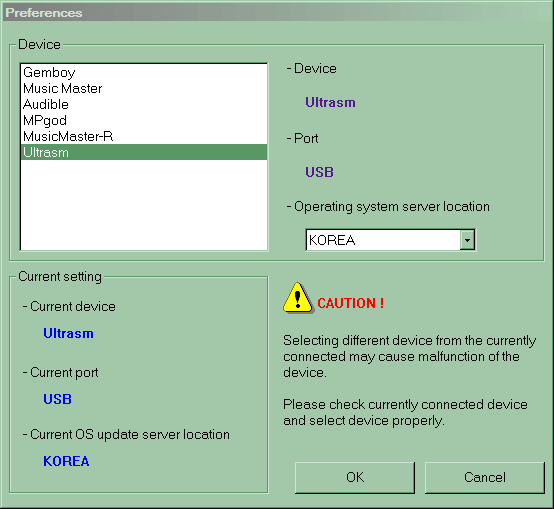Click the Current OS update server location label
Viewport: 554px width, 509px height.
126,435
